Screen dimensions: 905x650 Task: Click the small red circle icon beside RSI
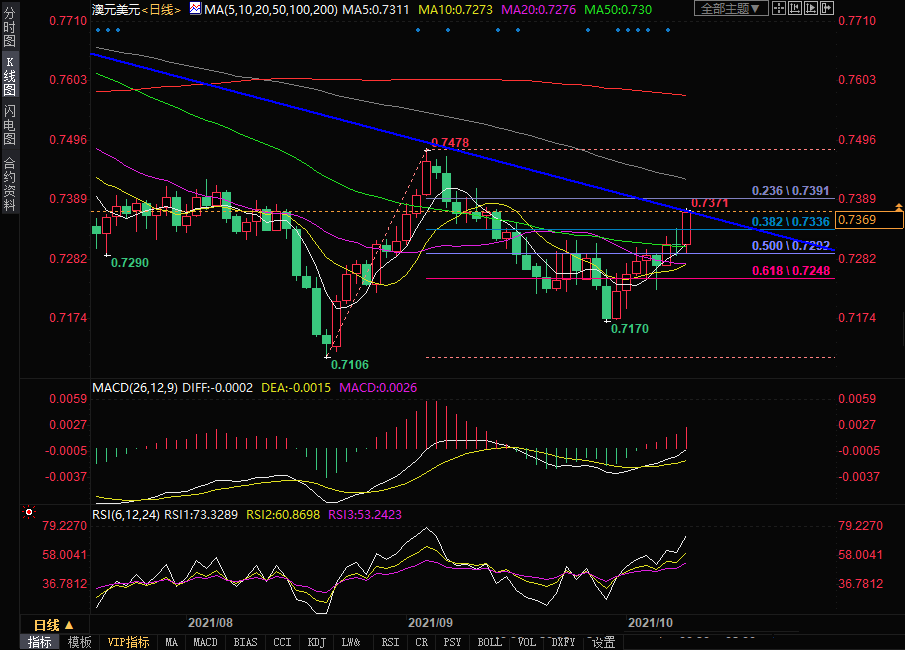(28, 514)
